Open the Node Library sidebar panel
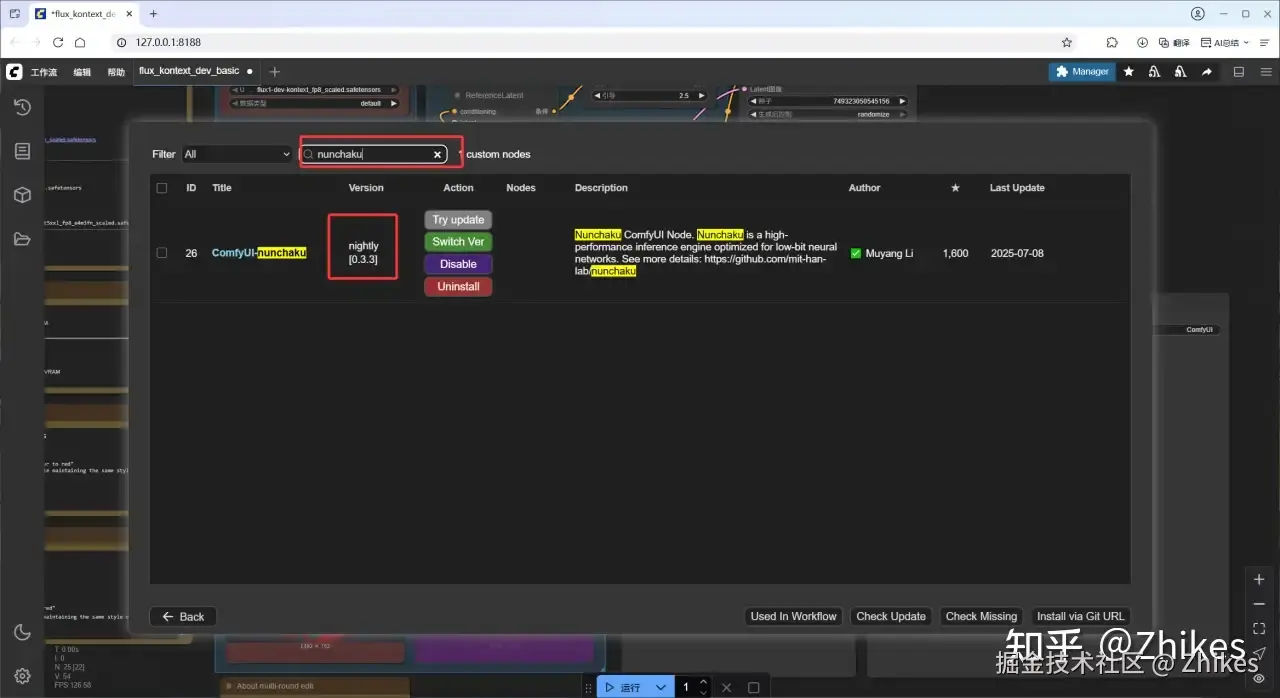 (x=22, y=151)
